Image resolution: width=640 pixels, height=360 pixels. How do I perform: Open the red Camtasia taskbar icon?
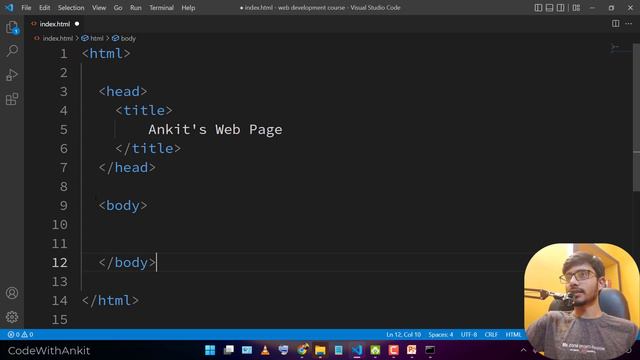[393, 350]
